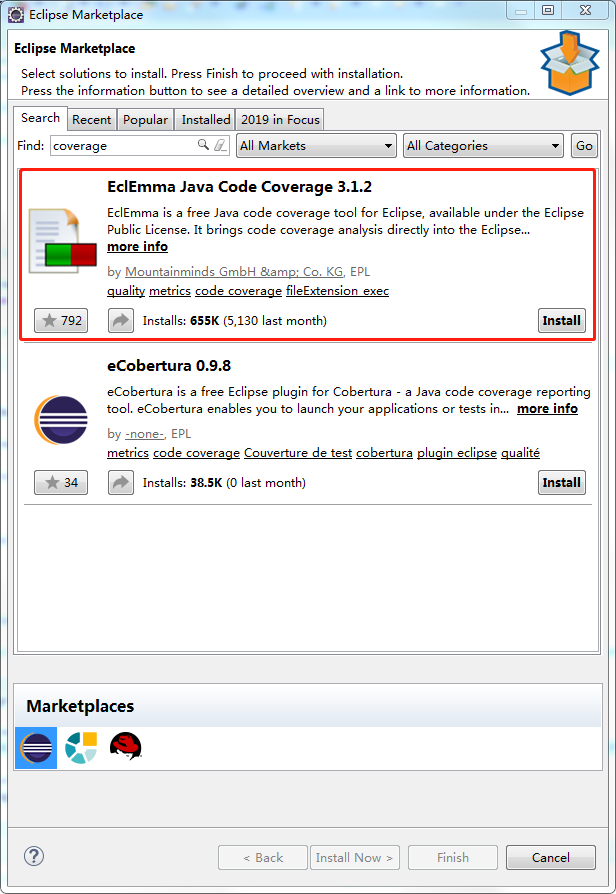Click the Eclipse Marketplace title bar icon
Image resolution: width=616 pixels, height=894 pixels.
click(16, 15)
